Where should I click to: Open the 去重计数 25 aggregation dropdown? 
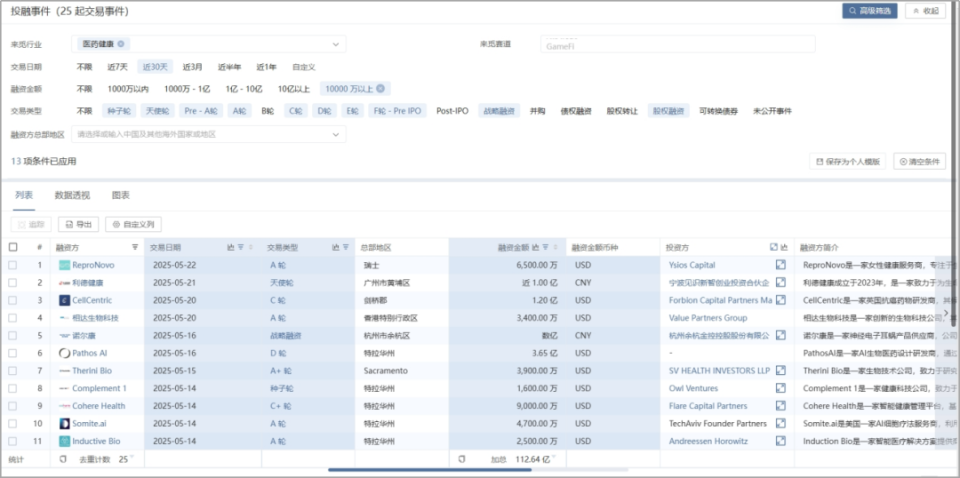click(x=132, y=458)
